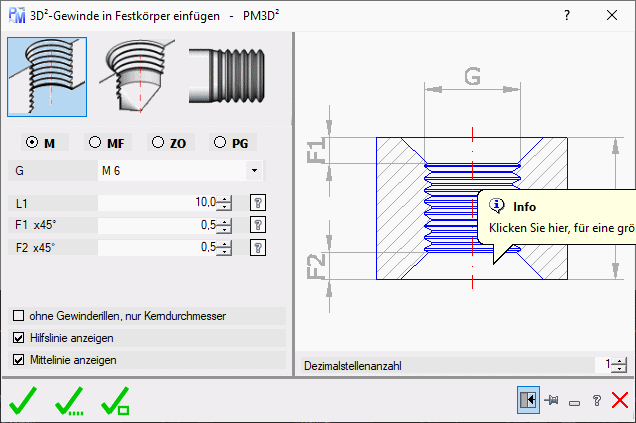Toggle the preview panel collapse icon
This screenshot has height=423, width=636.
(528, 400)
